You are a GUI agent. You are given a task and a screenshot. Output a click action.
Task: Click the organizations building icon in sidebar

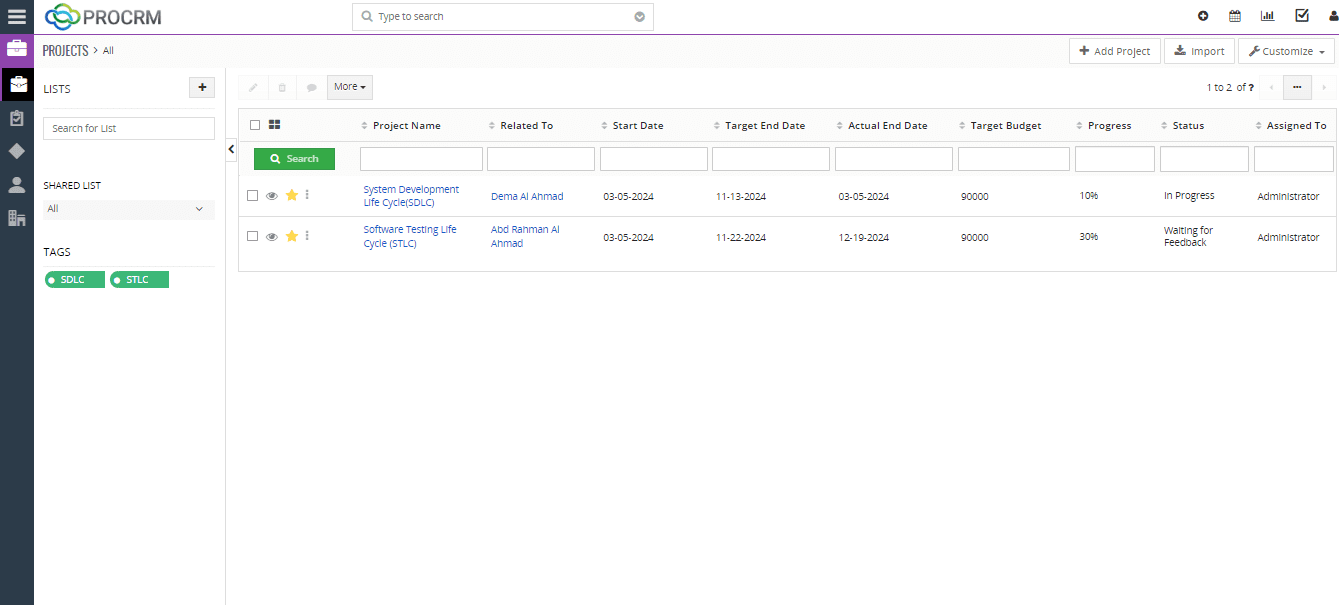pyautogui.click(x=17, y=218)
